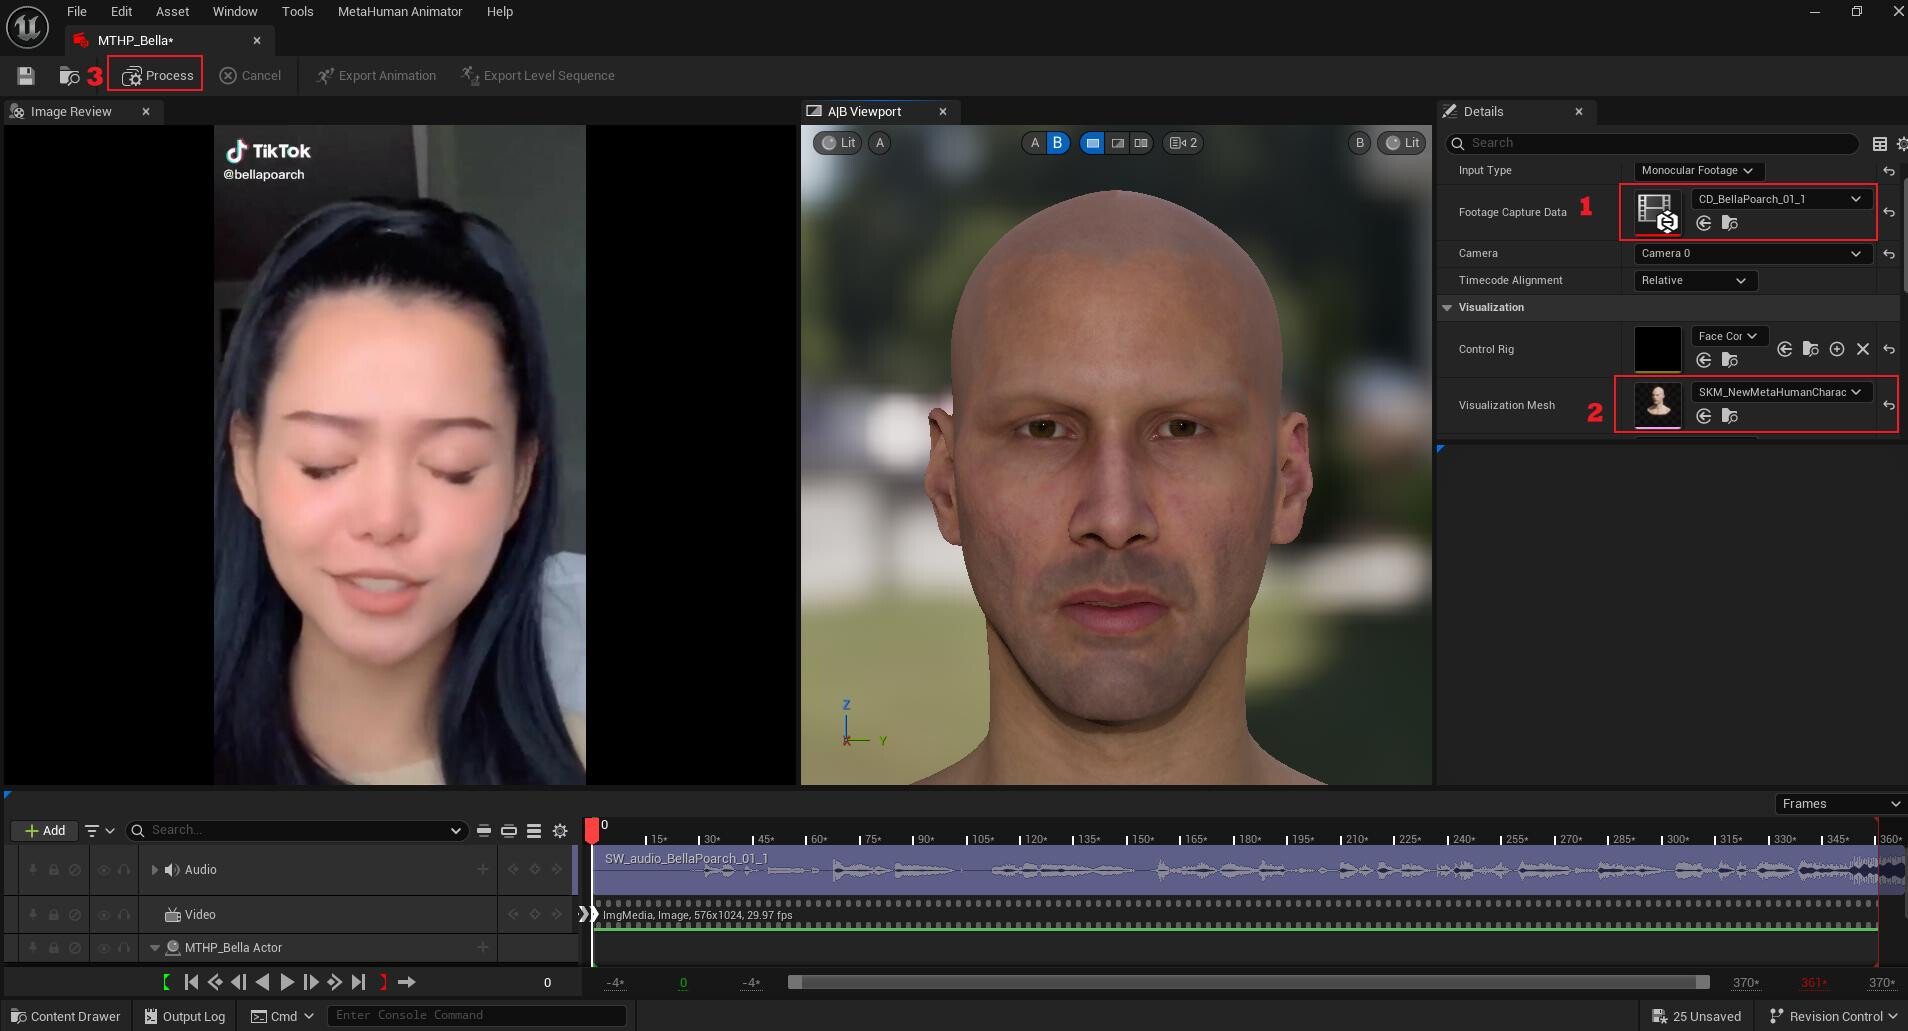Image resolution: width=1908 pixels, height=1031 pixels.
Task: Create new asset plus icon for Control Rig
Action: [1837, 349]
